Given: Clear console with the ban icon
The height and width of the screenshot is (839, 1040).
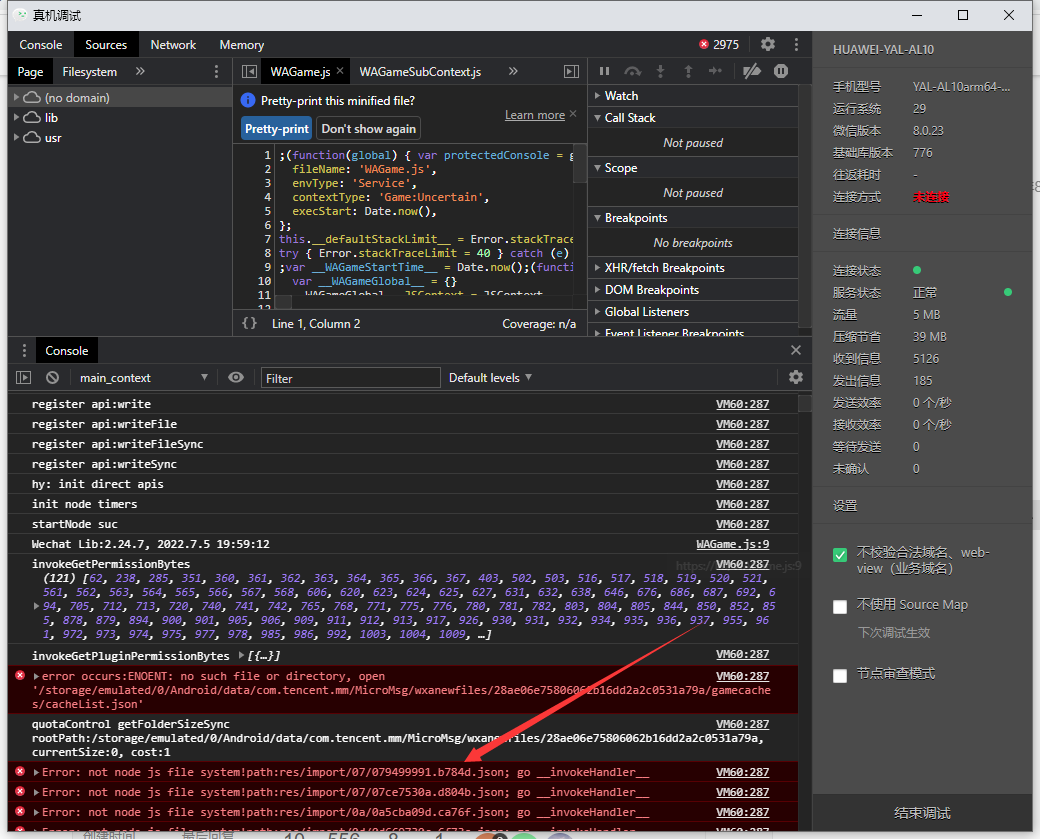Looking at the screenshot, I should tap(52, 378).
